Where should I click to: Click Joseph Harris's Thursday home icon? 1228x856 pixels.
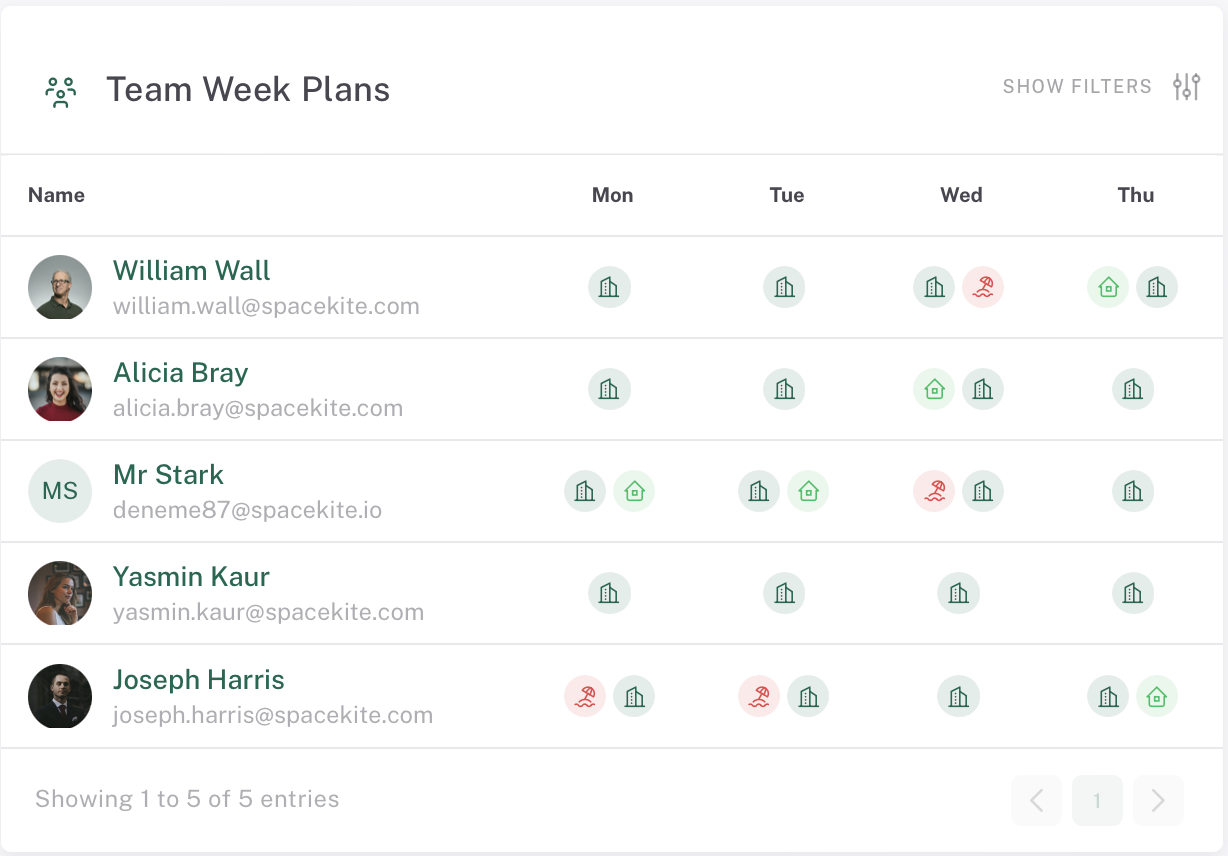(1157, 696)
